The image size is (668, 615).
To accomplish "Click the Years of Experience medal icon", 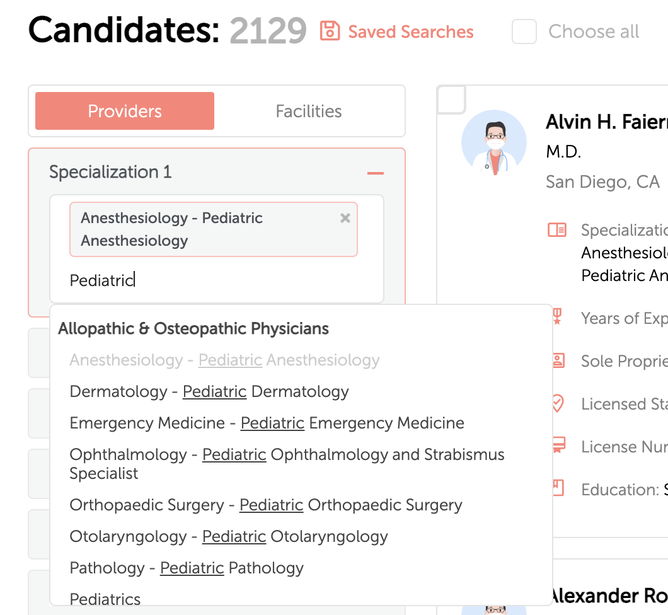I will 557,317.
